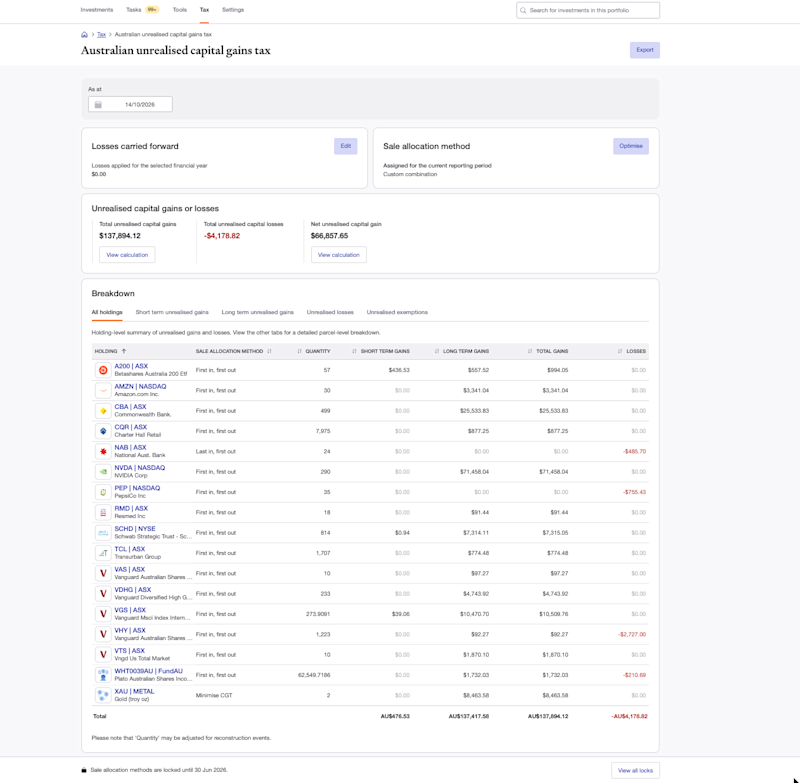Click the PEP PepsiCo logo
800x783 pixels.
[103, 492]
